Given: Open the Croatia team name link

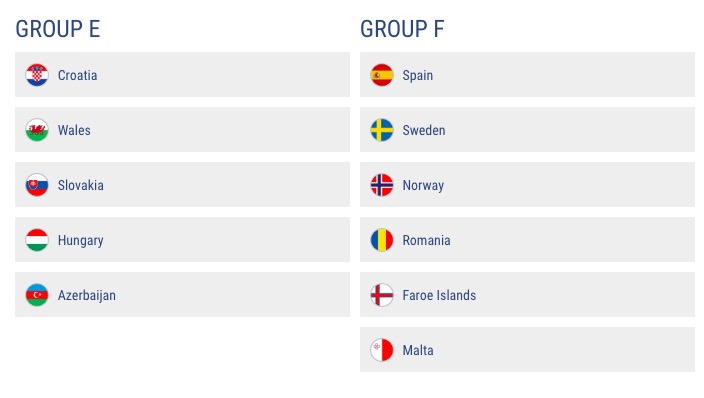Looking at the screenshot, I should tap(77, 75).
